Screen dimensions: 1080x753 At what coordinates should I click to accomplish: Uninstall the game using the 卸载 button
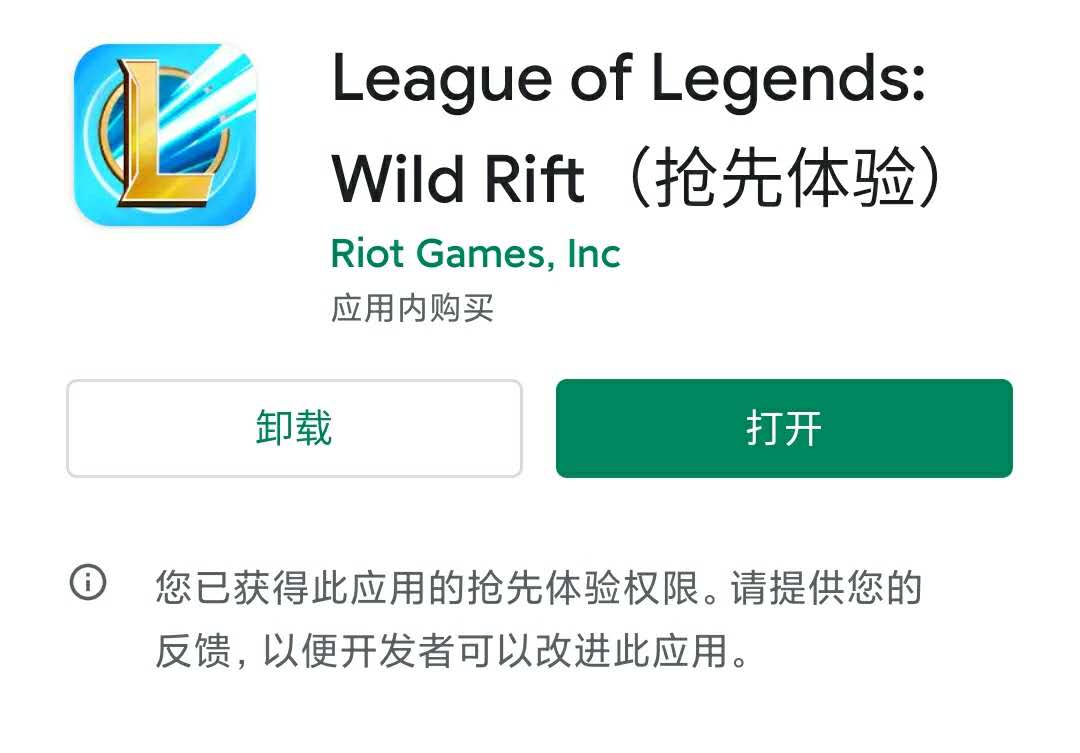pyautogui.click(x=294, y=428)
